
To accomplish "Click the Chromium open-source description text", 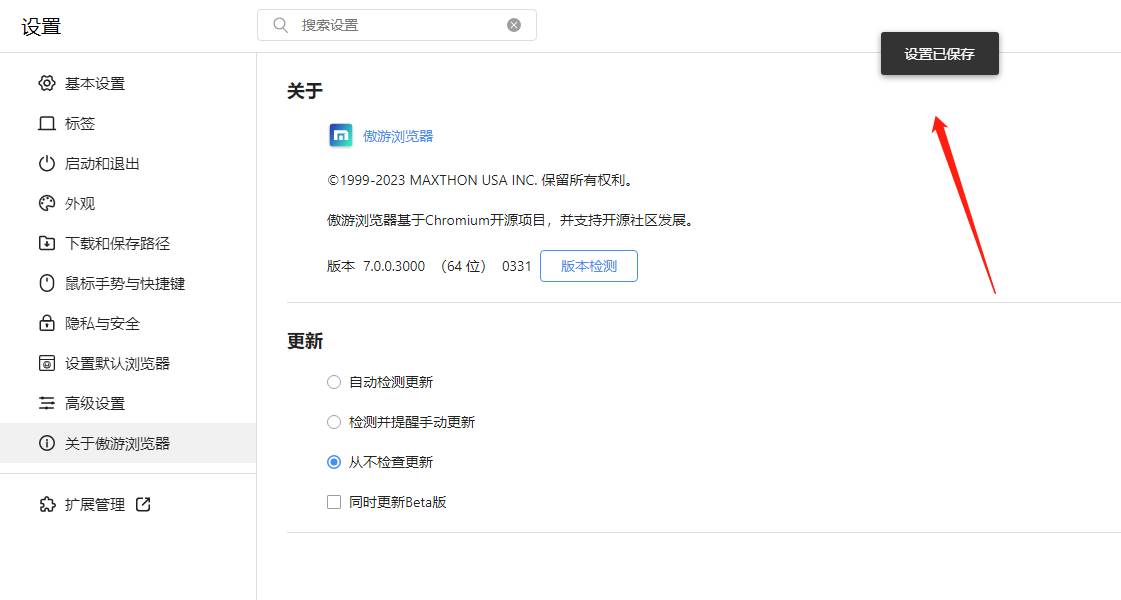I will pyautogui.click(x=510, y=220).
